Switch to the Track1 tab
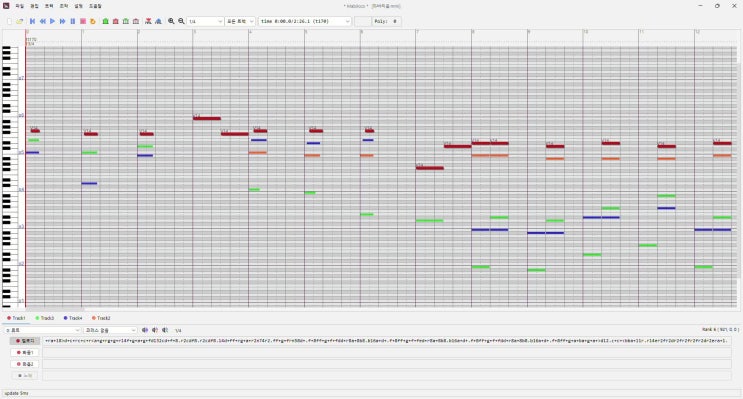This screenshot has height=399, width=743. pyautogui.click(x=16, y=318)
